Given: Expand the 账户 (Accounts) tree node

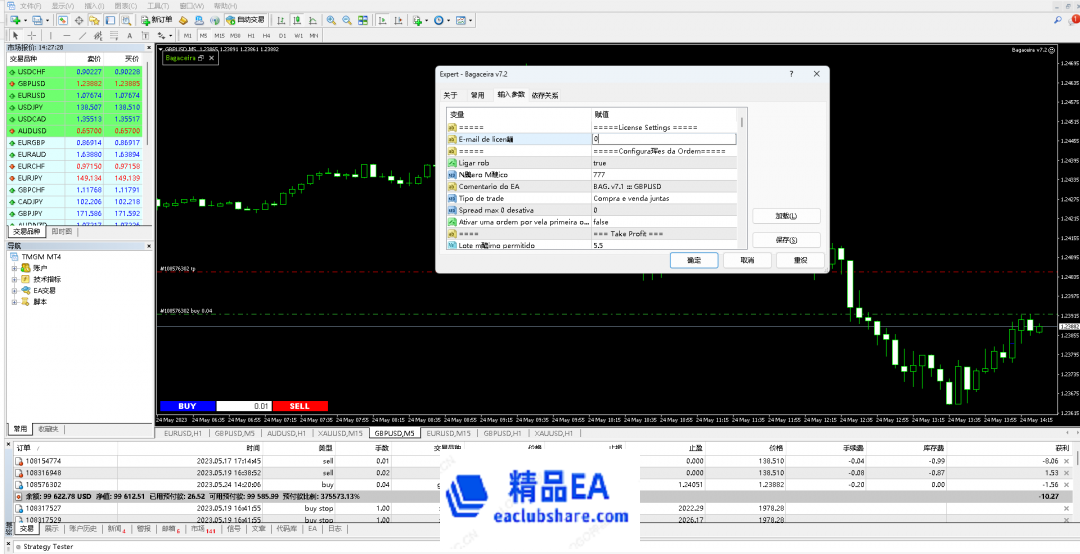Looking at the screenshot, I should tap(15, 268).
